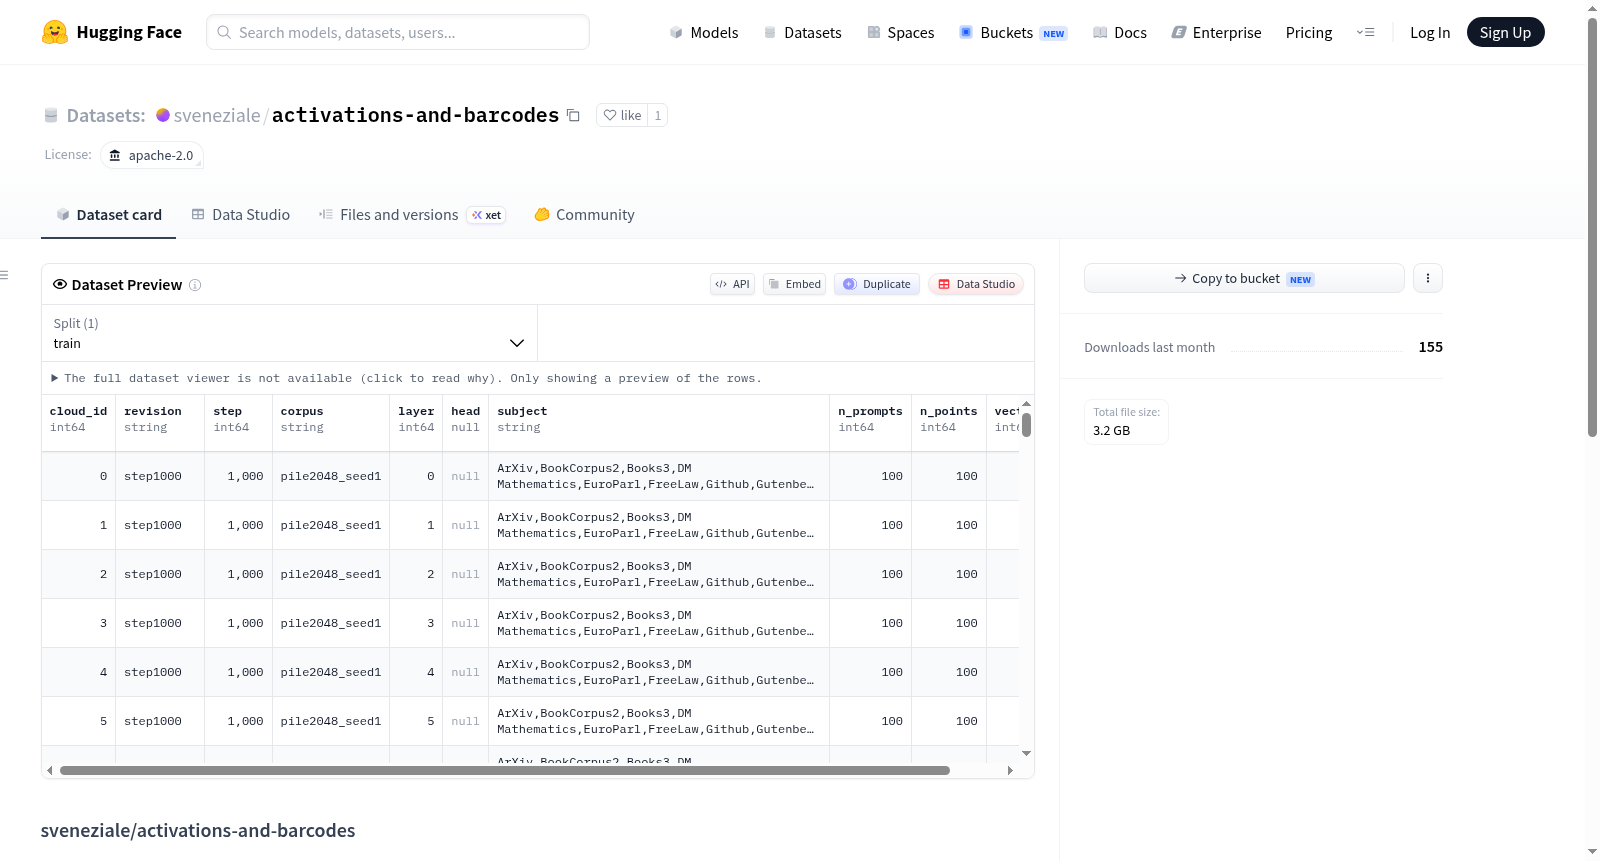Switch to the Dataset card tab
This screenshot has width=1600, height=861.
coord(109,215)
